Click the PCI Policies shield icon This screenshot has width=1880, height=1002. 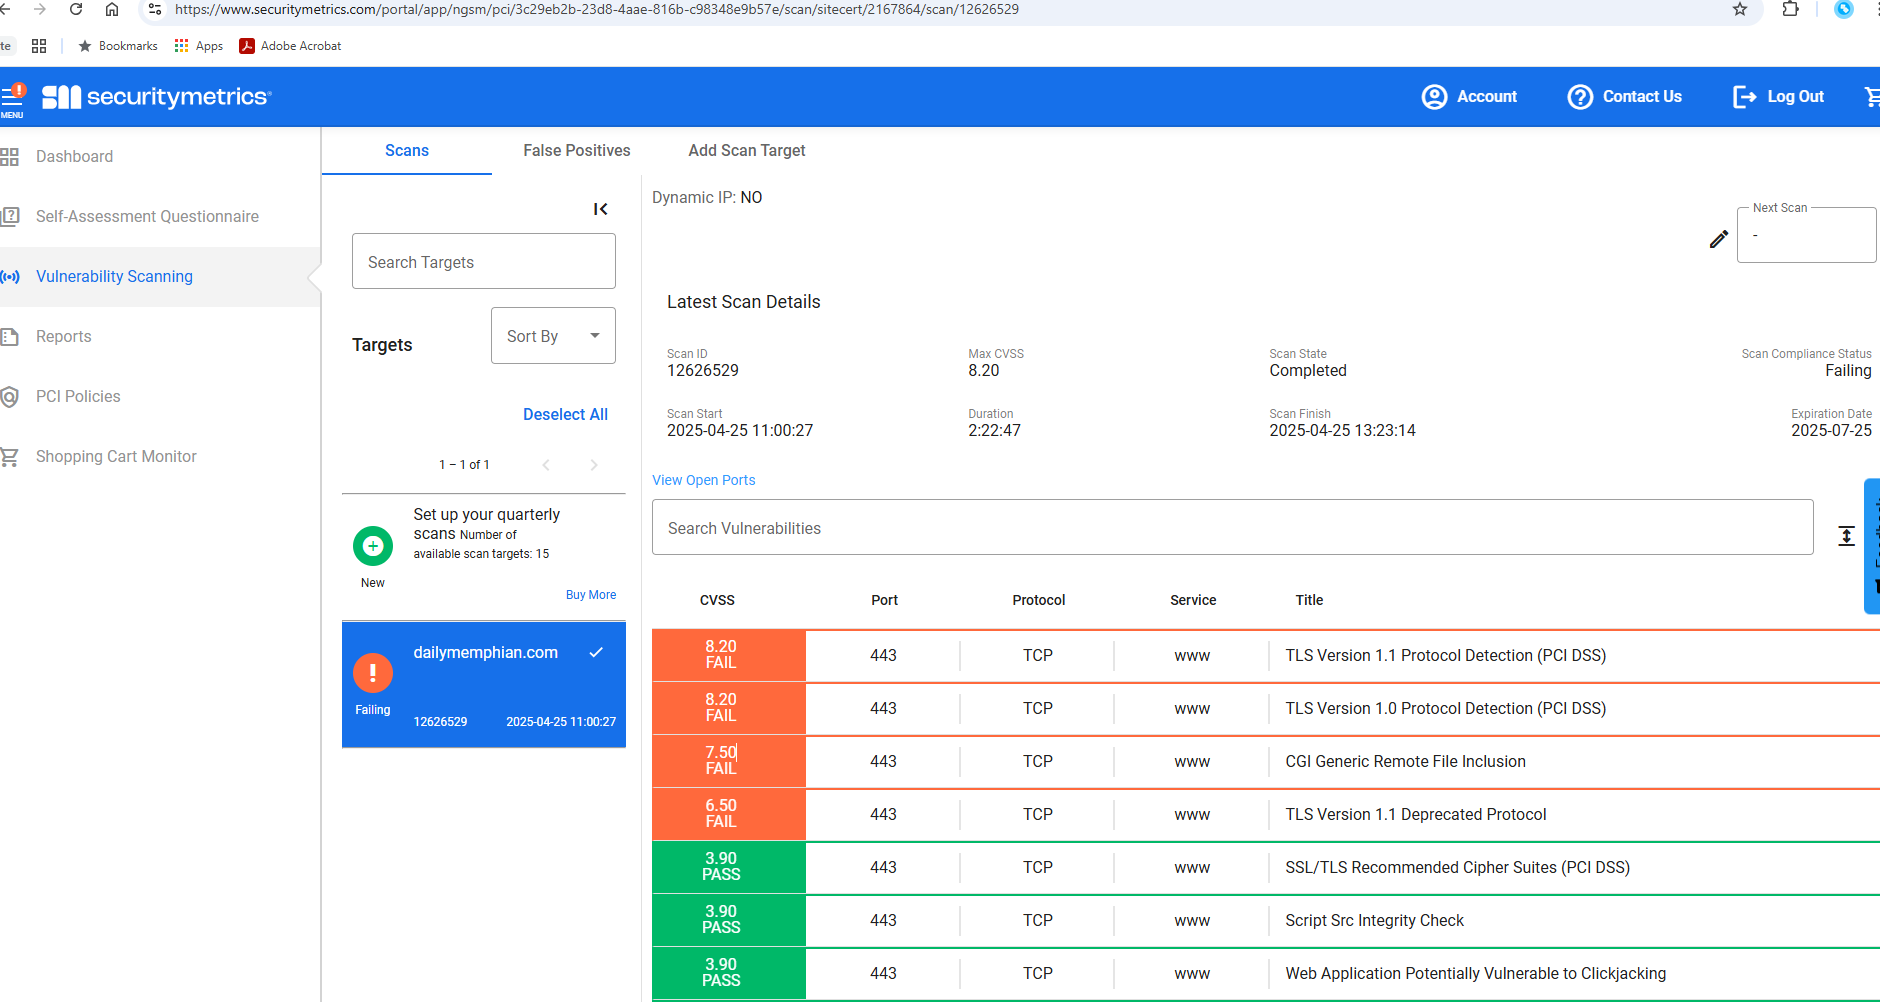click(x=10, y=397)
